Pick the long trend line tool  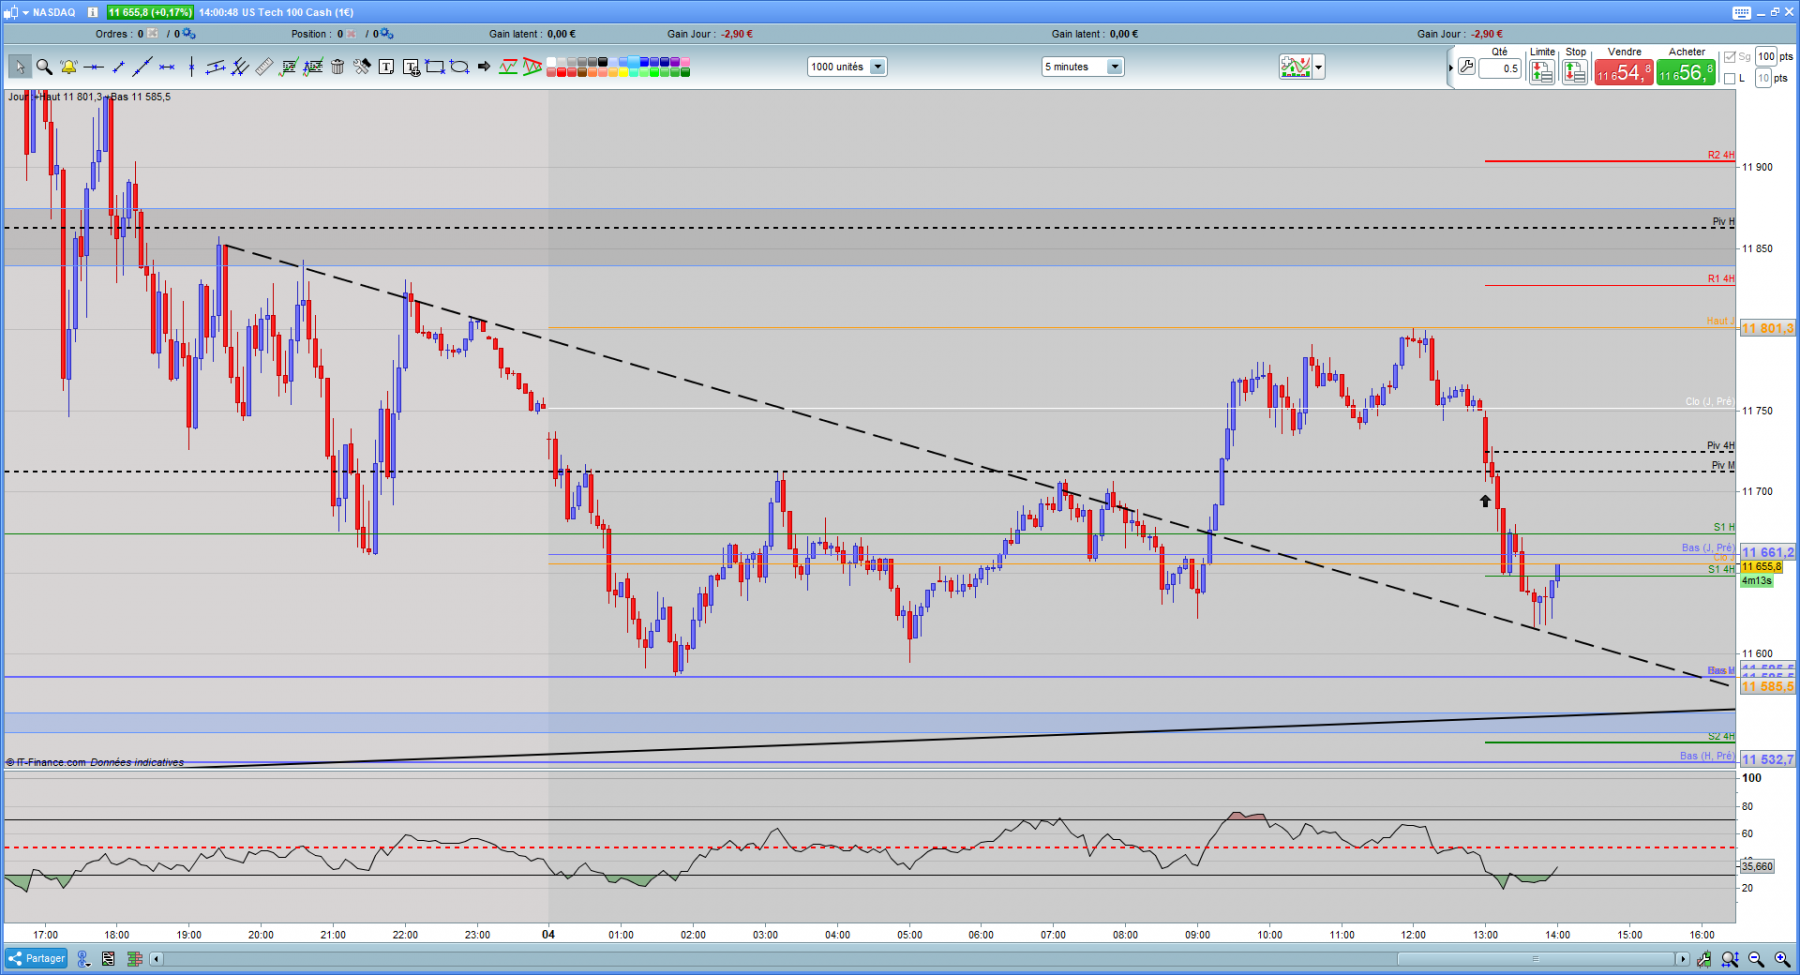[x=142, y=67]
